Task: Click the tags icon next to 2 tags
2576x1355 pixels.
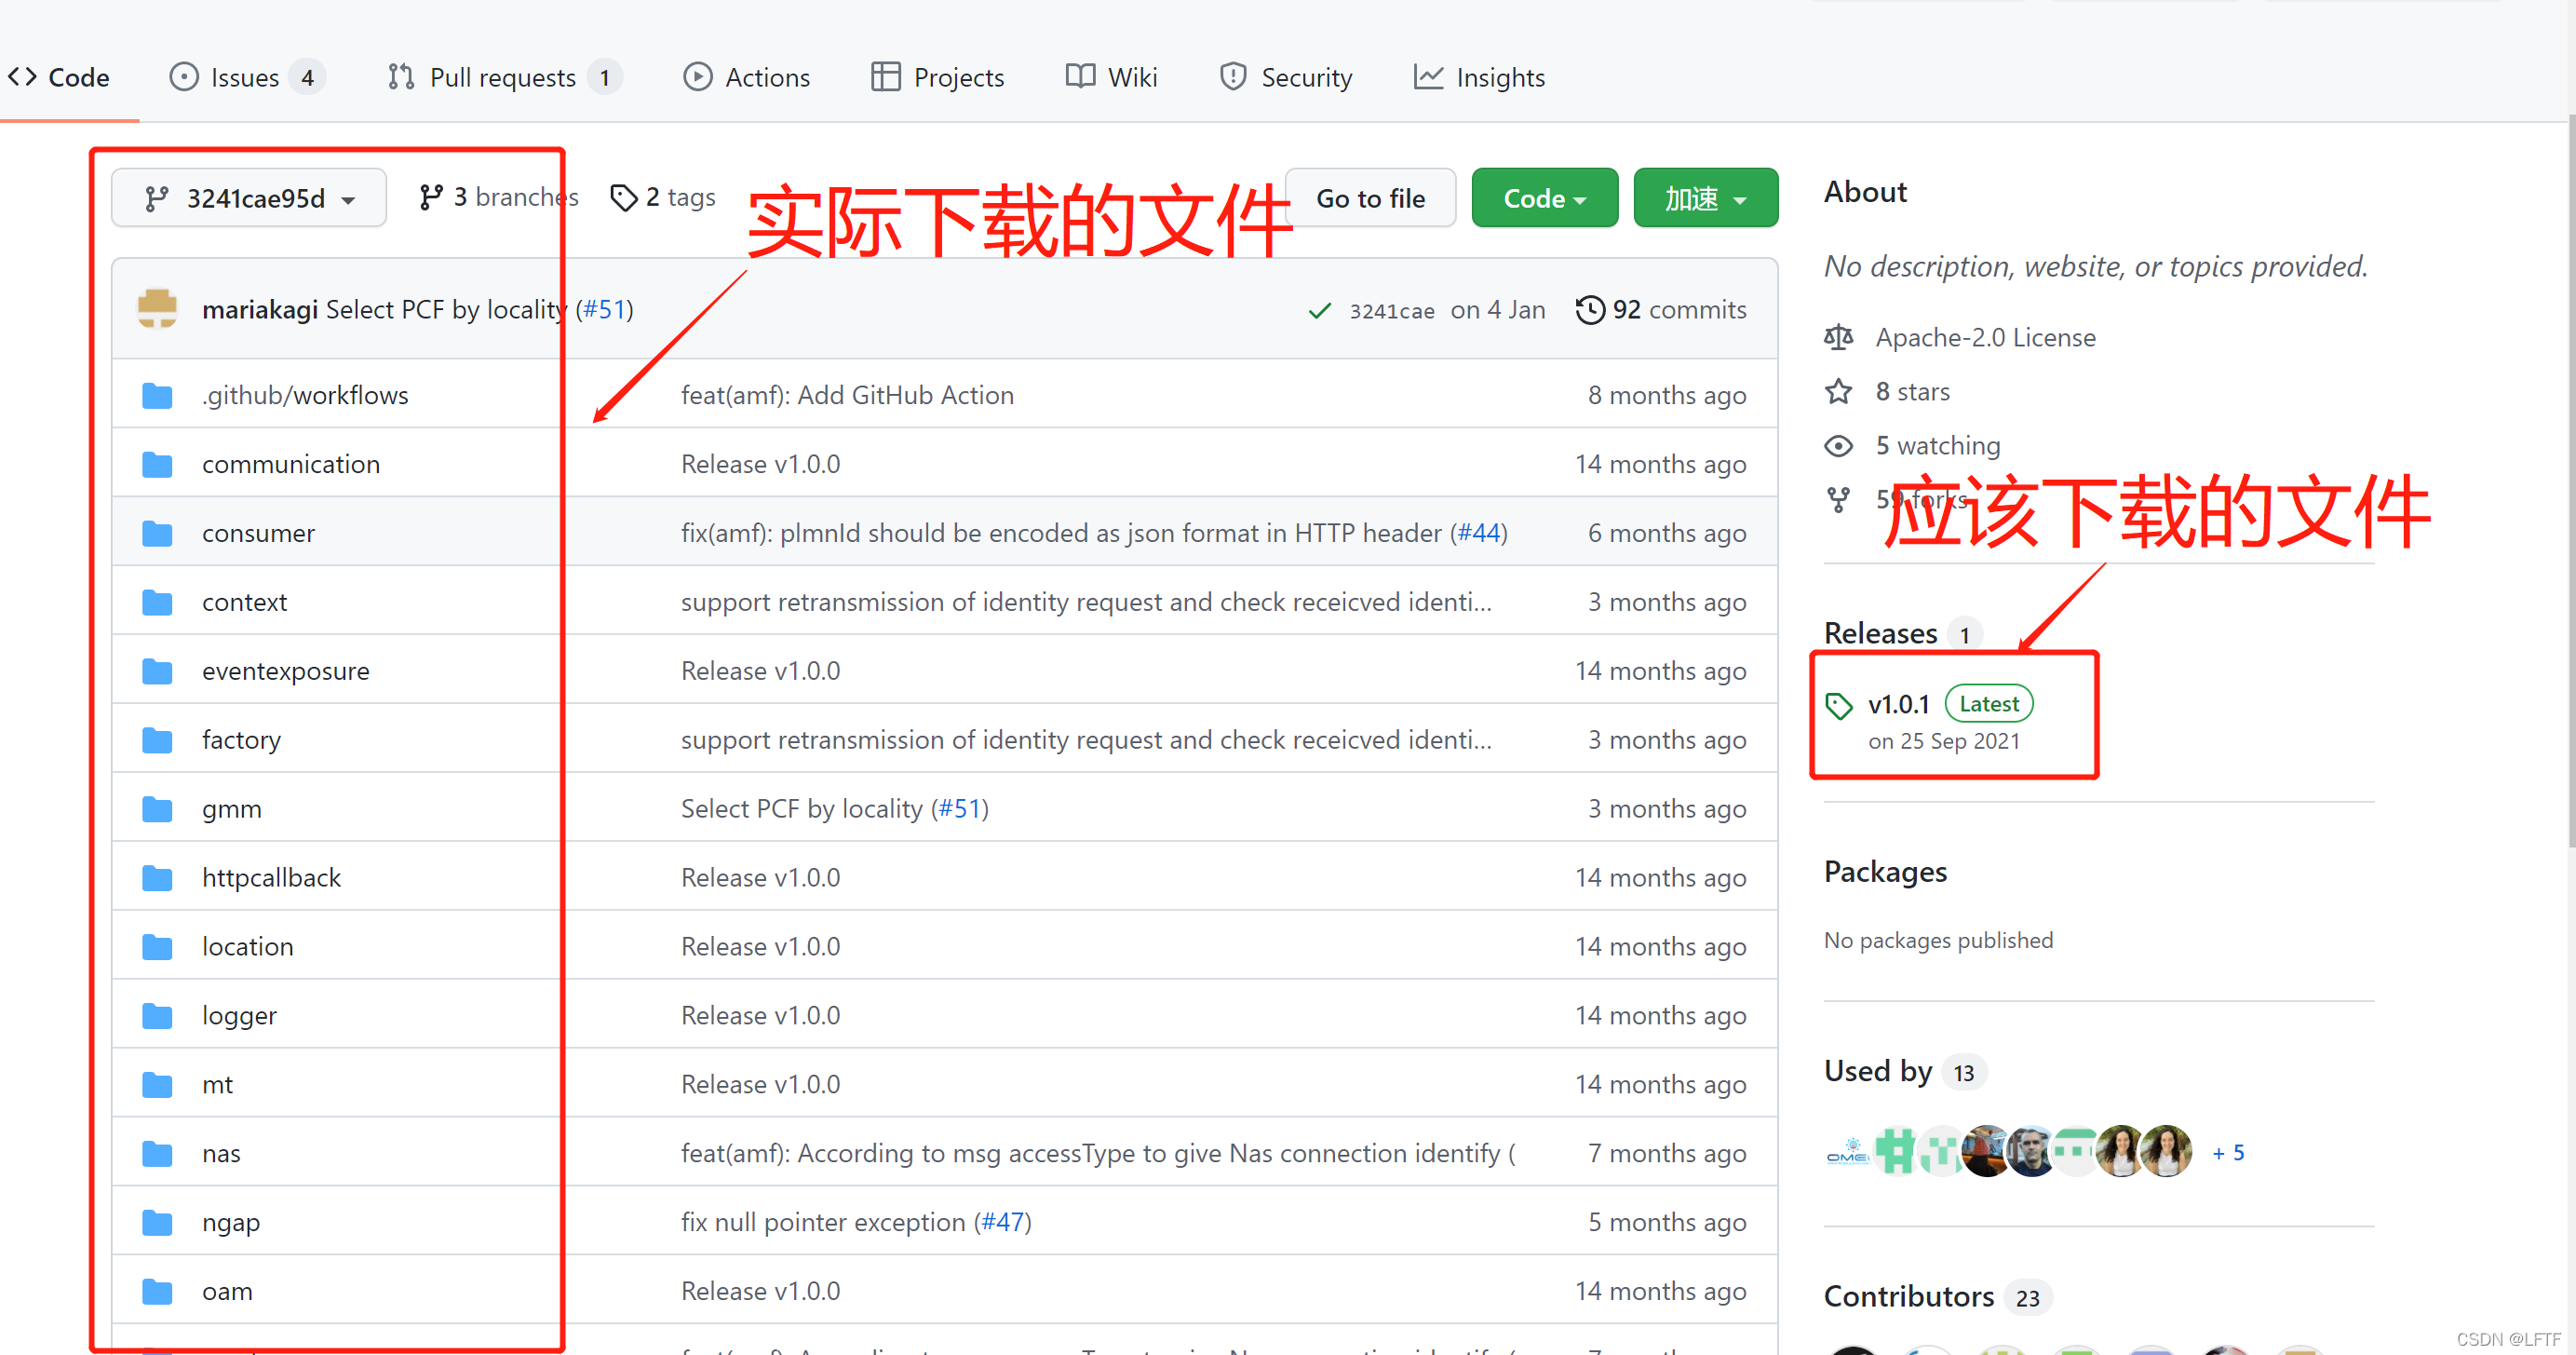Action: pyautogui.click(x=624, y=198)
